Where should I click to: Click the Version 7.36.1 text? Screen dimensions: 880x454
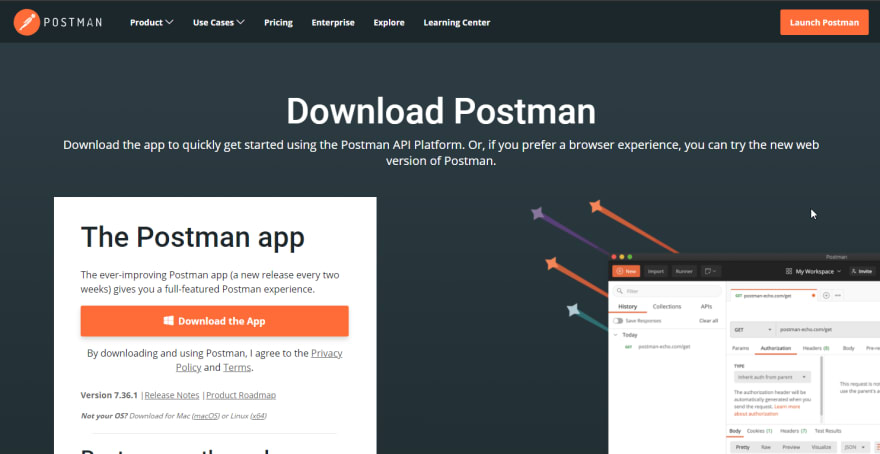109,395
